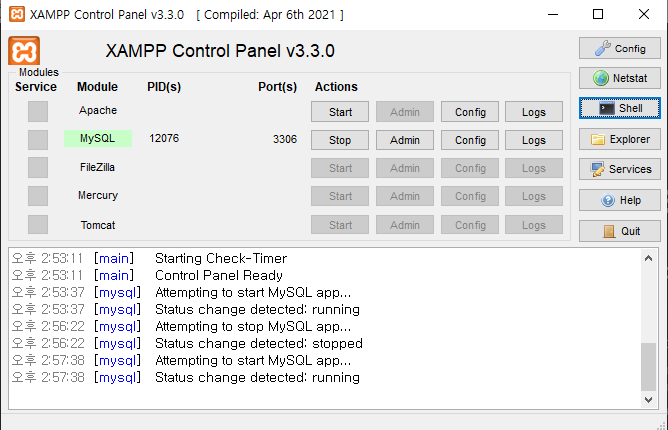
Task: Click the MySQL port value 3306
Action: pyautogui.click(x=285, y=139)
